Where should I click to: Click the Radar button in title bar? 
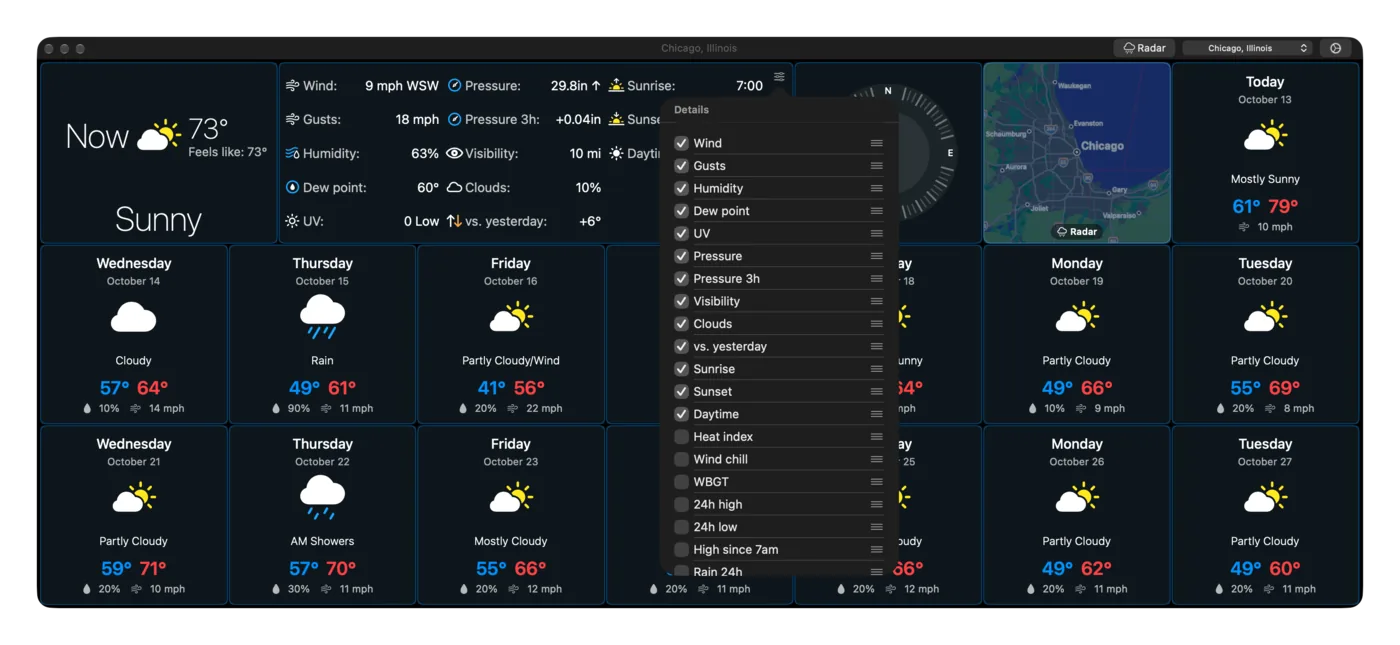pos(1144,48)
